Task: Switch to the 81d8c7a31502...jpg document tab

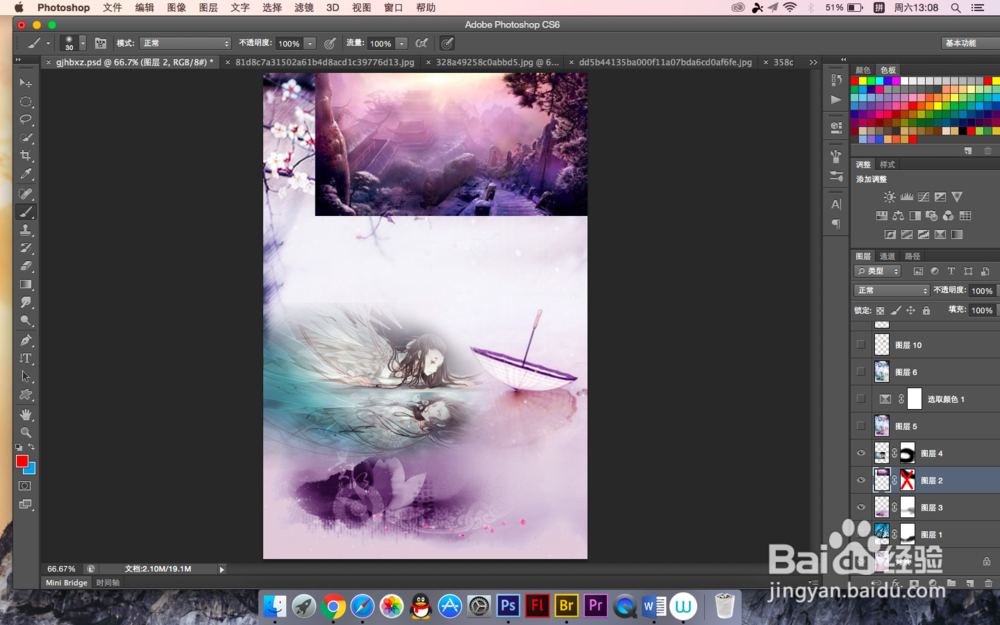Action: click(325, 62)
